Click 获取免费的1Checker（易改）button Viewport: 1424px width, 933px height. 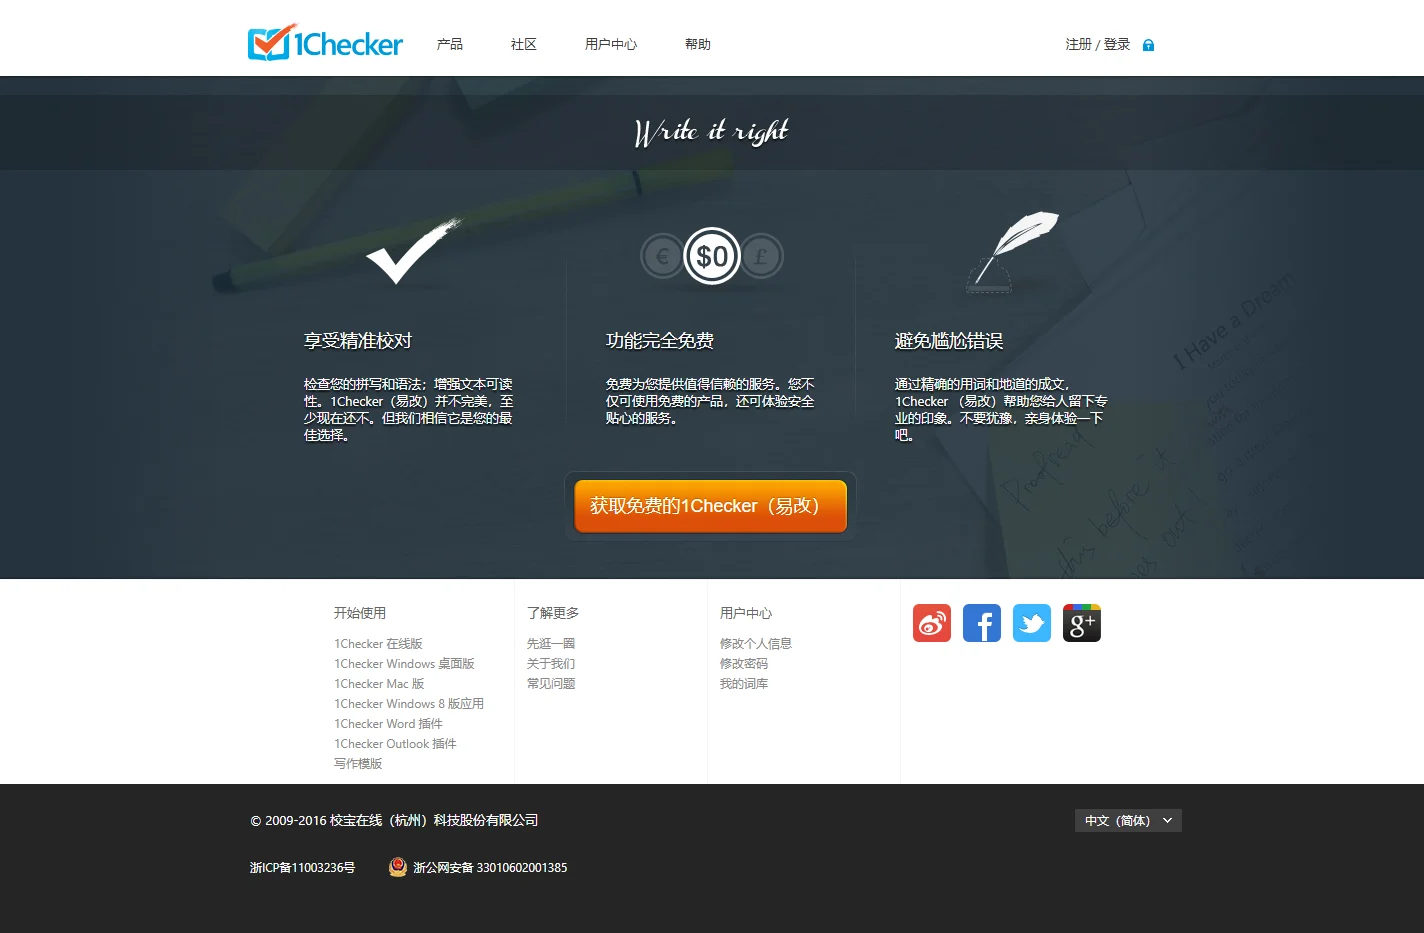click(x=711, y=506)
